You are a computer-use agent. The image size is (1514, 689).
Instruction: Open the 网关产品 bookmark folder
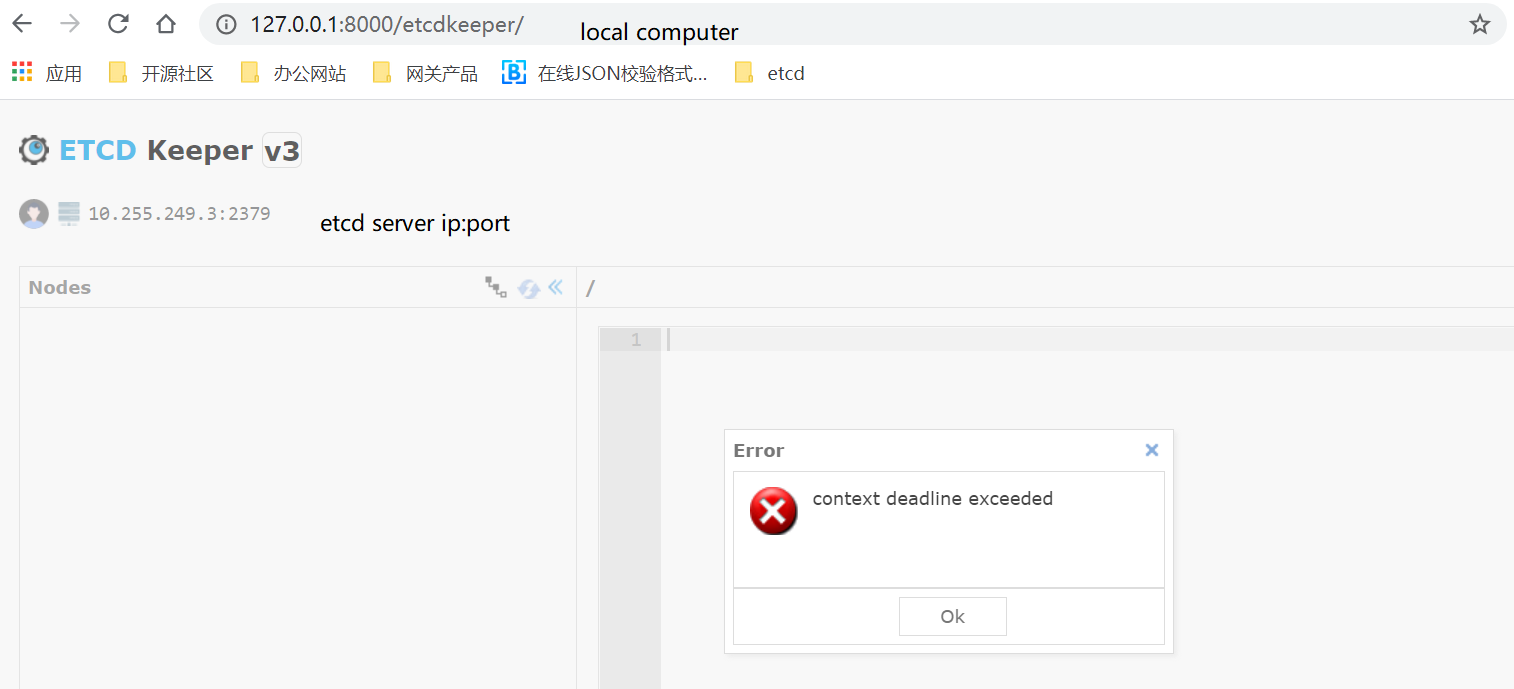coord(425,73)
